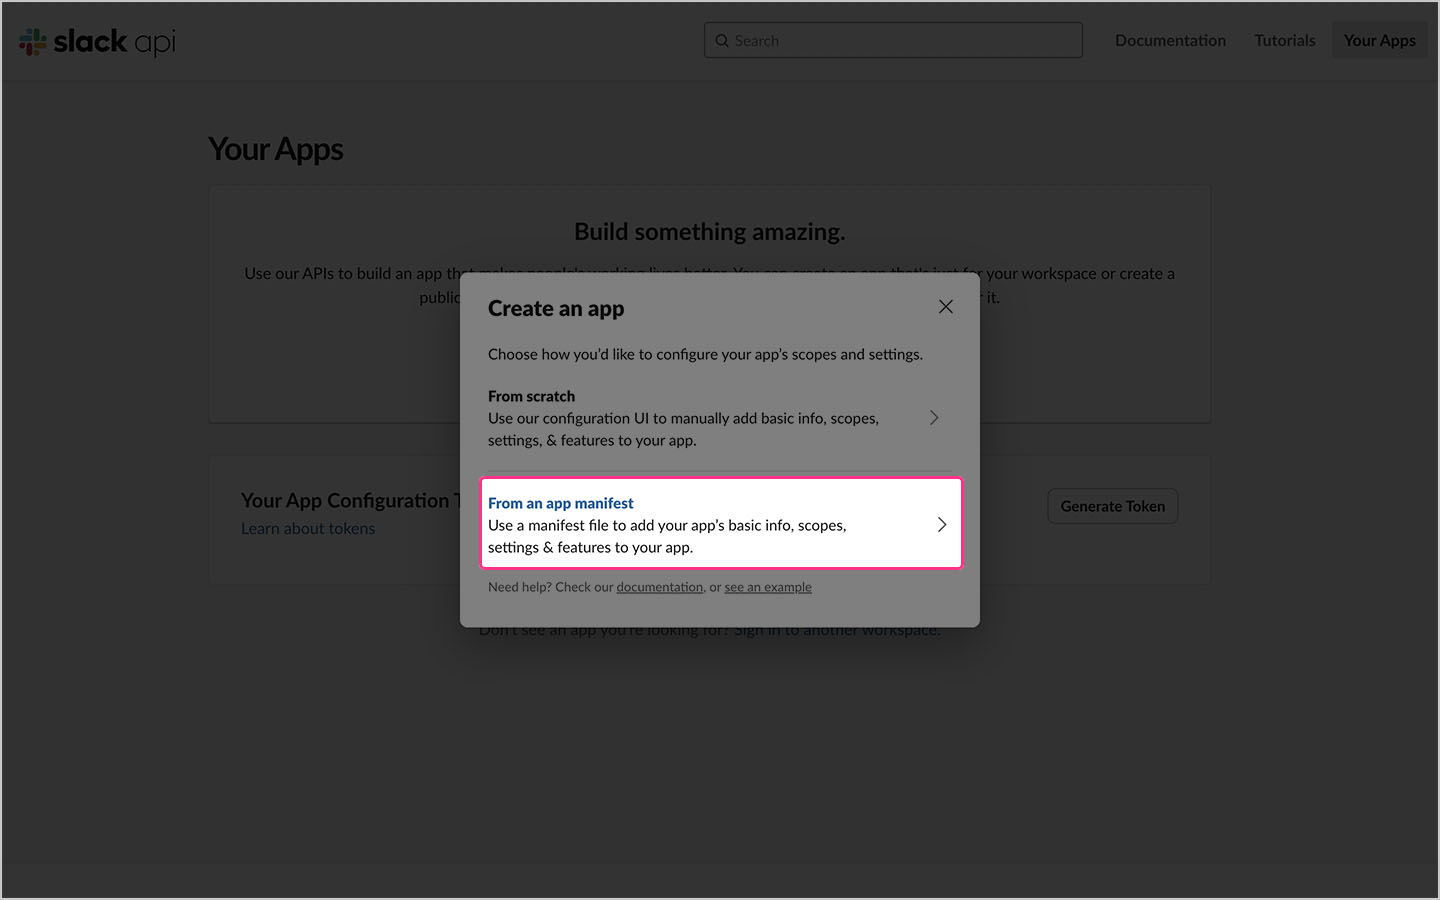The height and width of the screenshot is (900, 1440).
Task: Click the magnifying glass search icon
Action: coord(722,41)
